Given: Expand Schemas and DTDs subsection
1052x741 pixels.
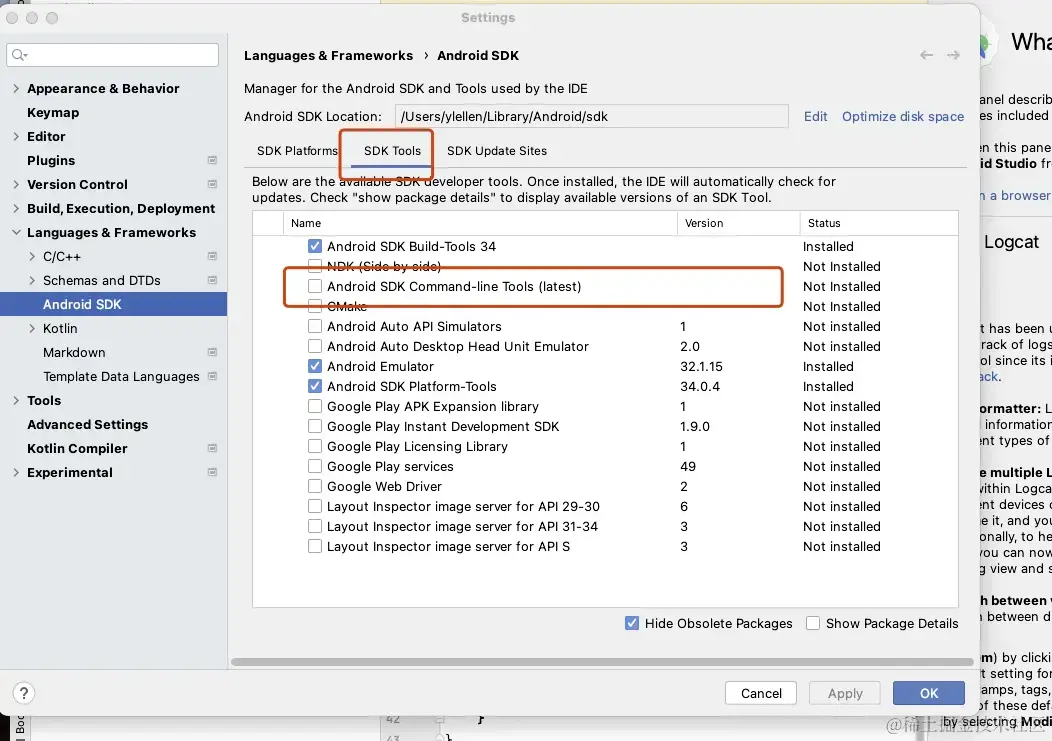Looking at the screenshot, I should tap(32, 281).
